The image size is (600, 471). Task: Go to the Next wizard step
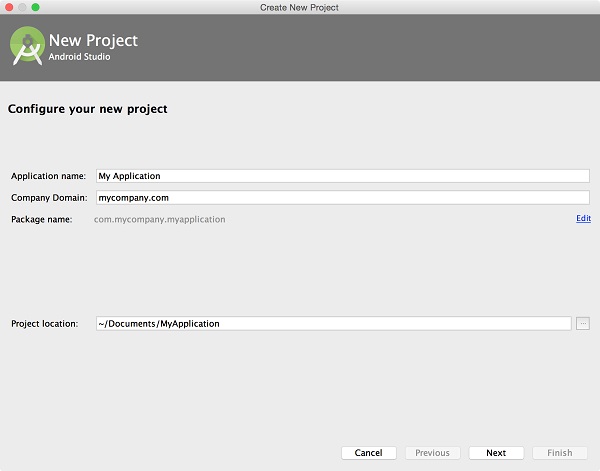[496, 453]
